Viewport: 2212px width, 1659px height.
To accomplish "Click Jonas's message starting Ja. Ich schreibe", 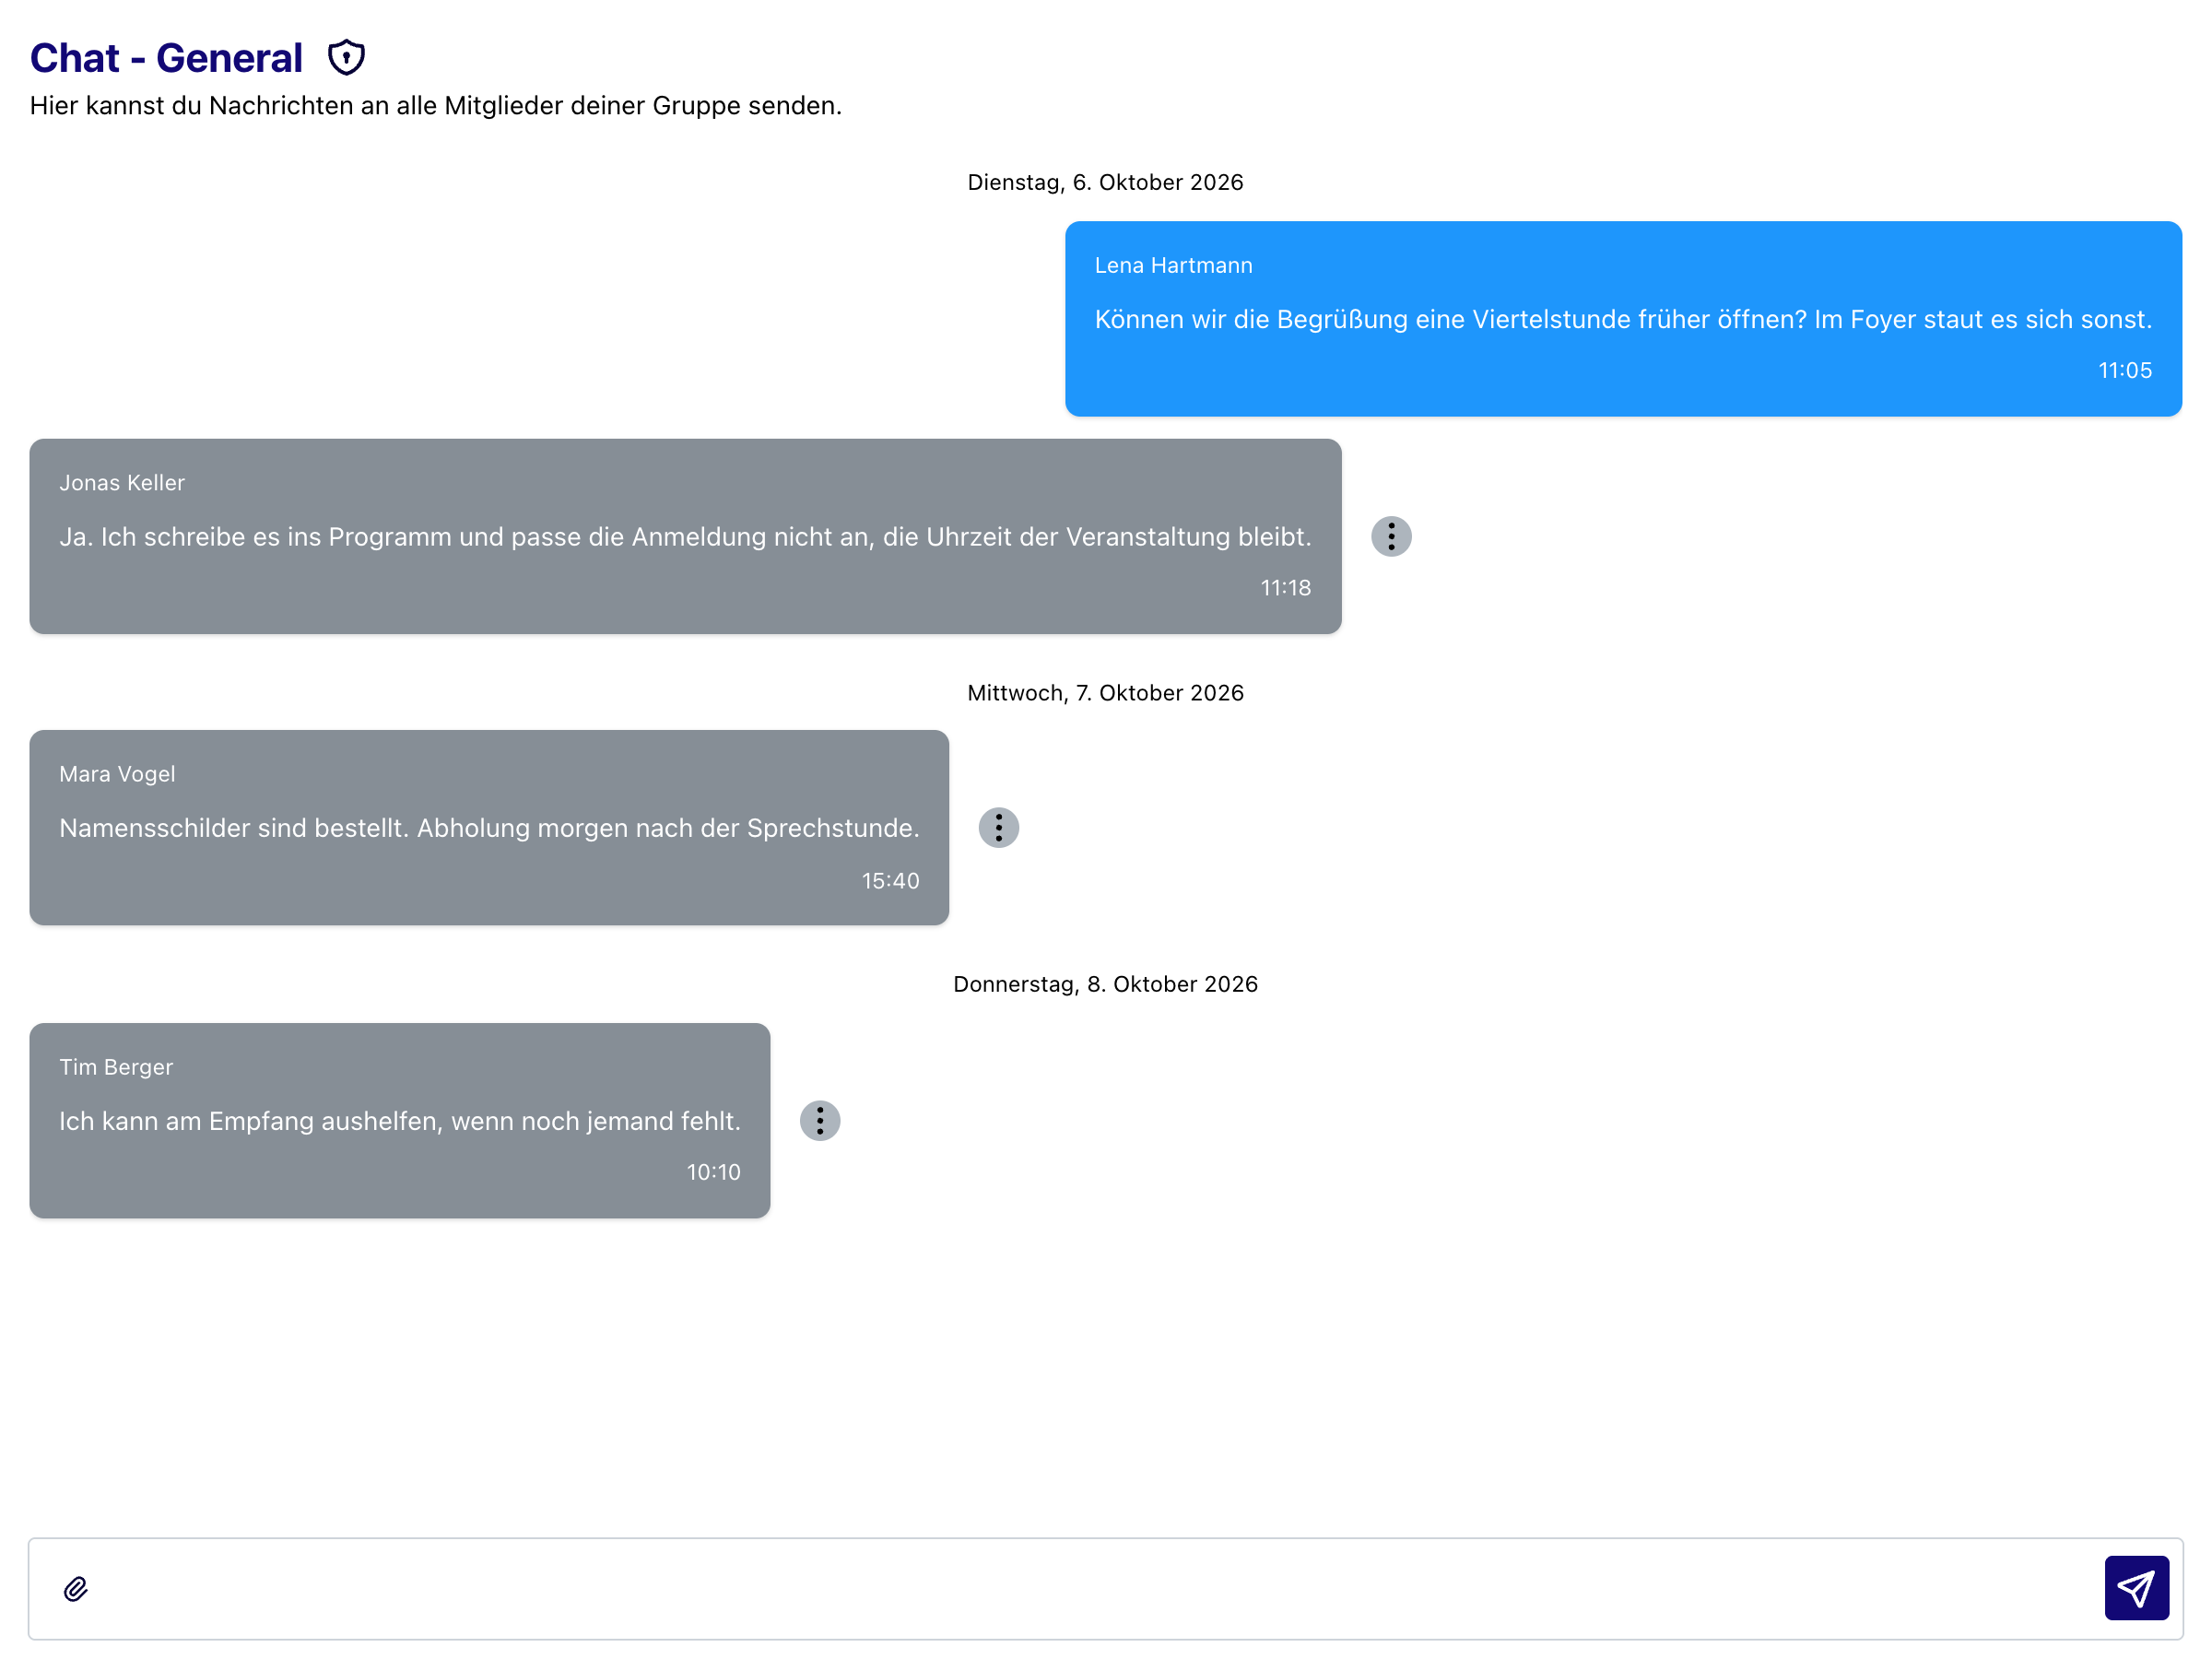I will (685, 537).
